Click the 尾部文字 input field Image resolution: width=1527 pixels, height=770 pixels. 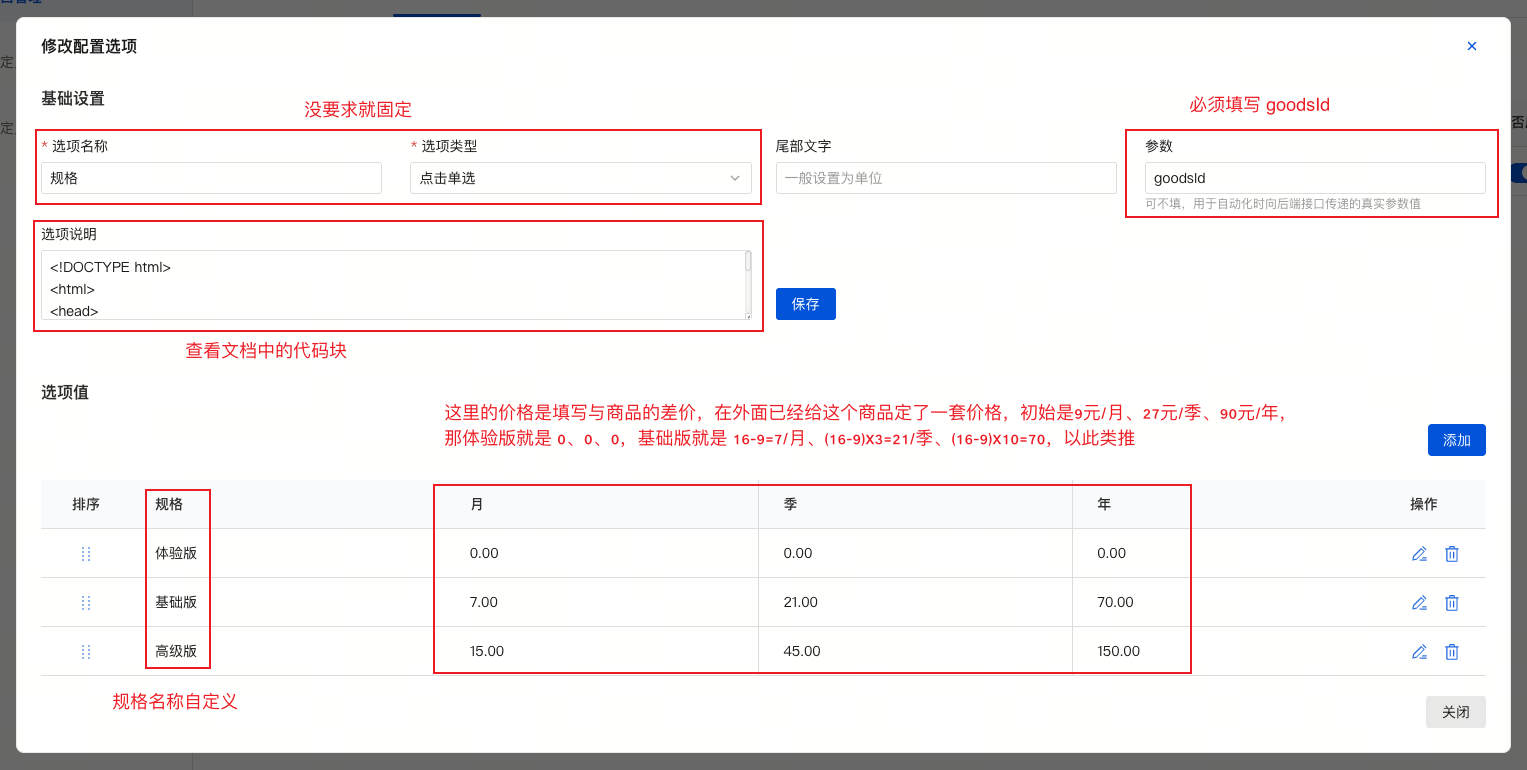[945, 179]
